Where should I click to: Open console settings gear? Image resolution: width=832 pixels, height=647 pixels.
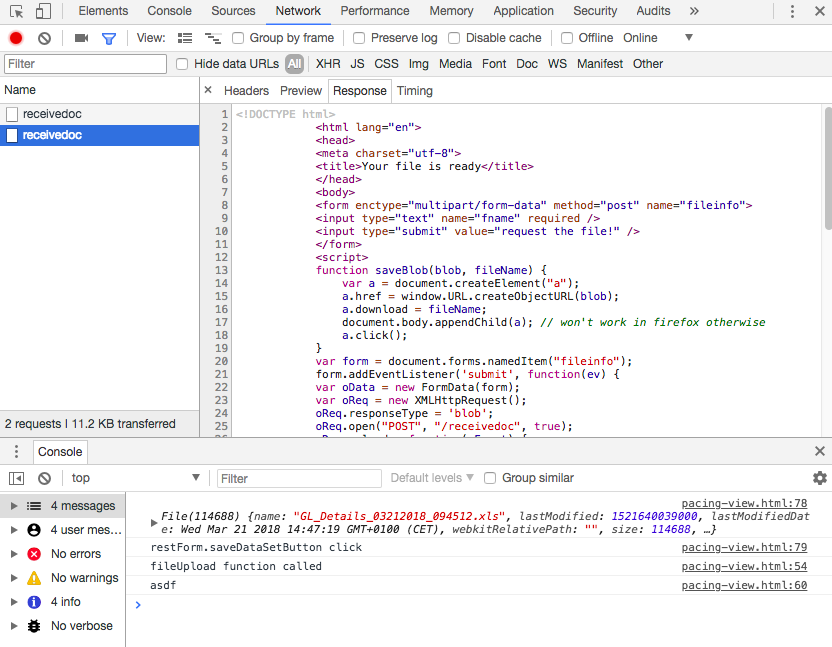coord(820,478)
